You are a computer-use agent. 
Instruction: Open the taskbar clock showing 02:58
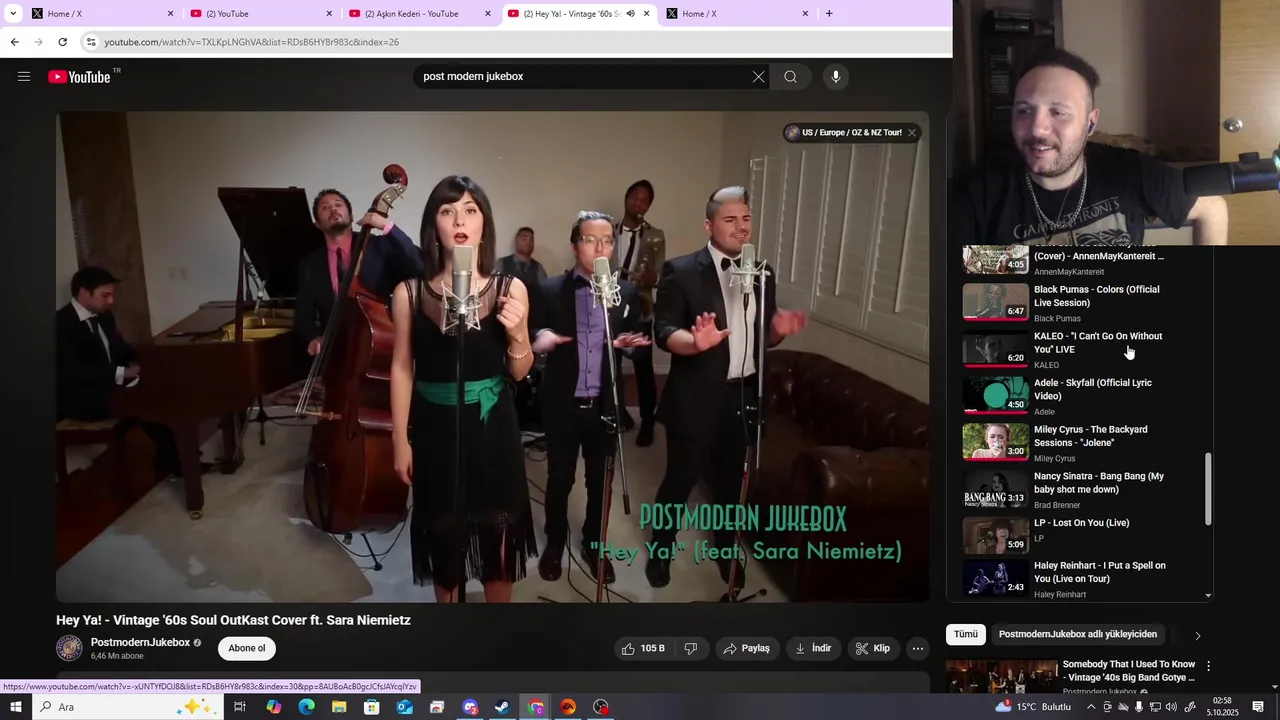1222,707
